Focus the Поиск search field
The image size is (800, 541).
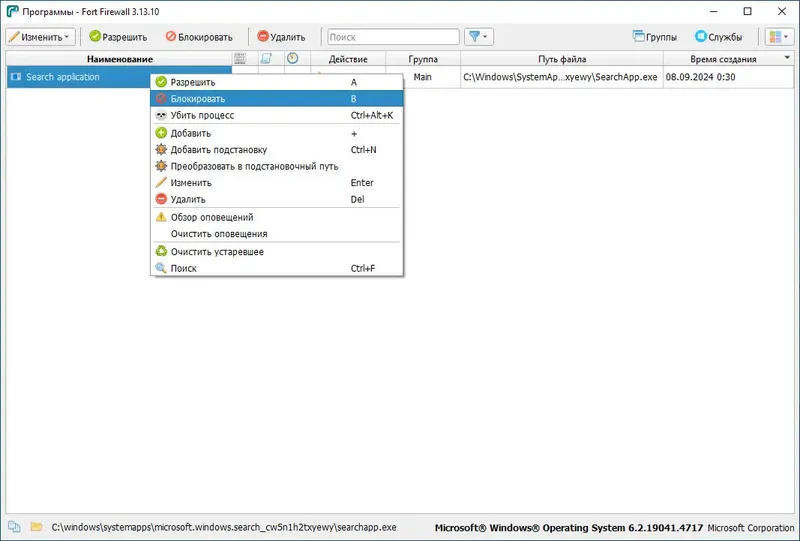[393, 37]
